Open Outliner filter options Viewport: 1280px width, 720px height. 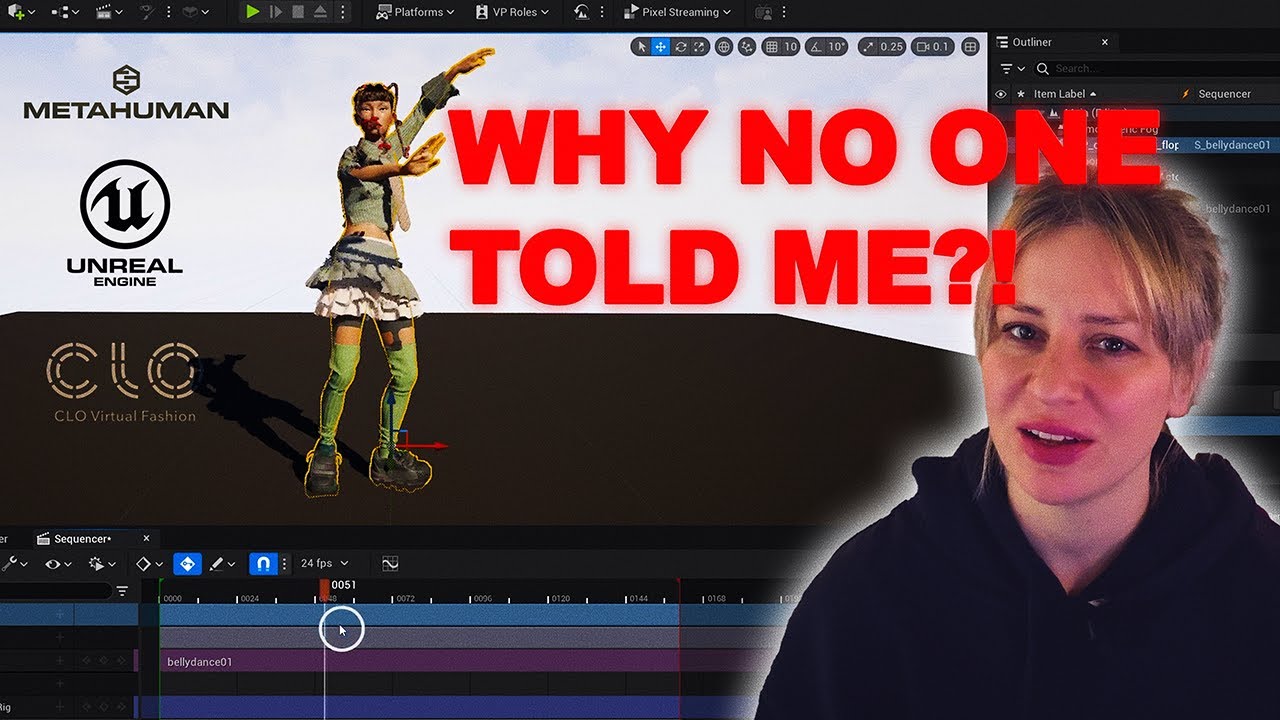pos(1012,68)
